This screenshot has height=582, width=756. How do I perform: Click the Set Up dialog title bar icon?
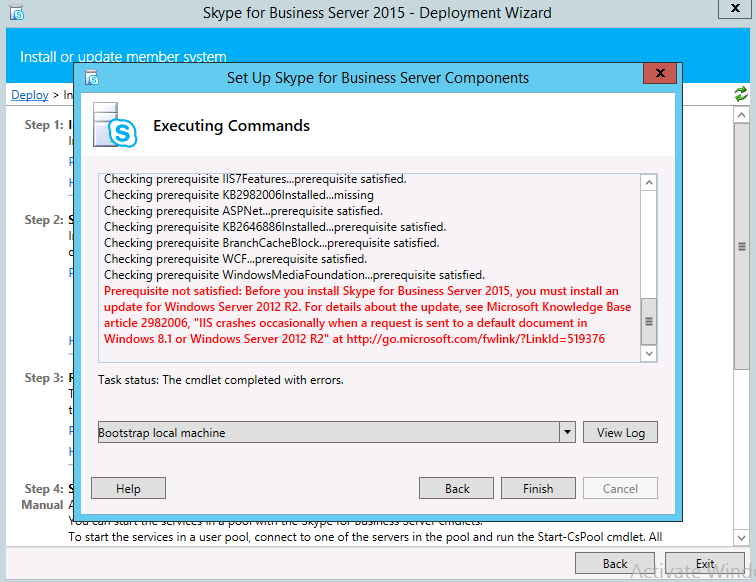[x=92, y=77]
